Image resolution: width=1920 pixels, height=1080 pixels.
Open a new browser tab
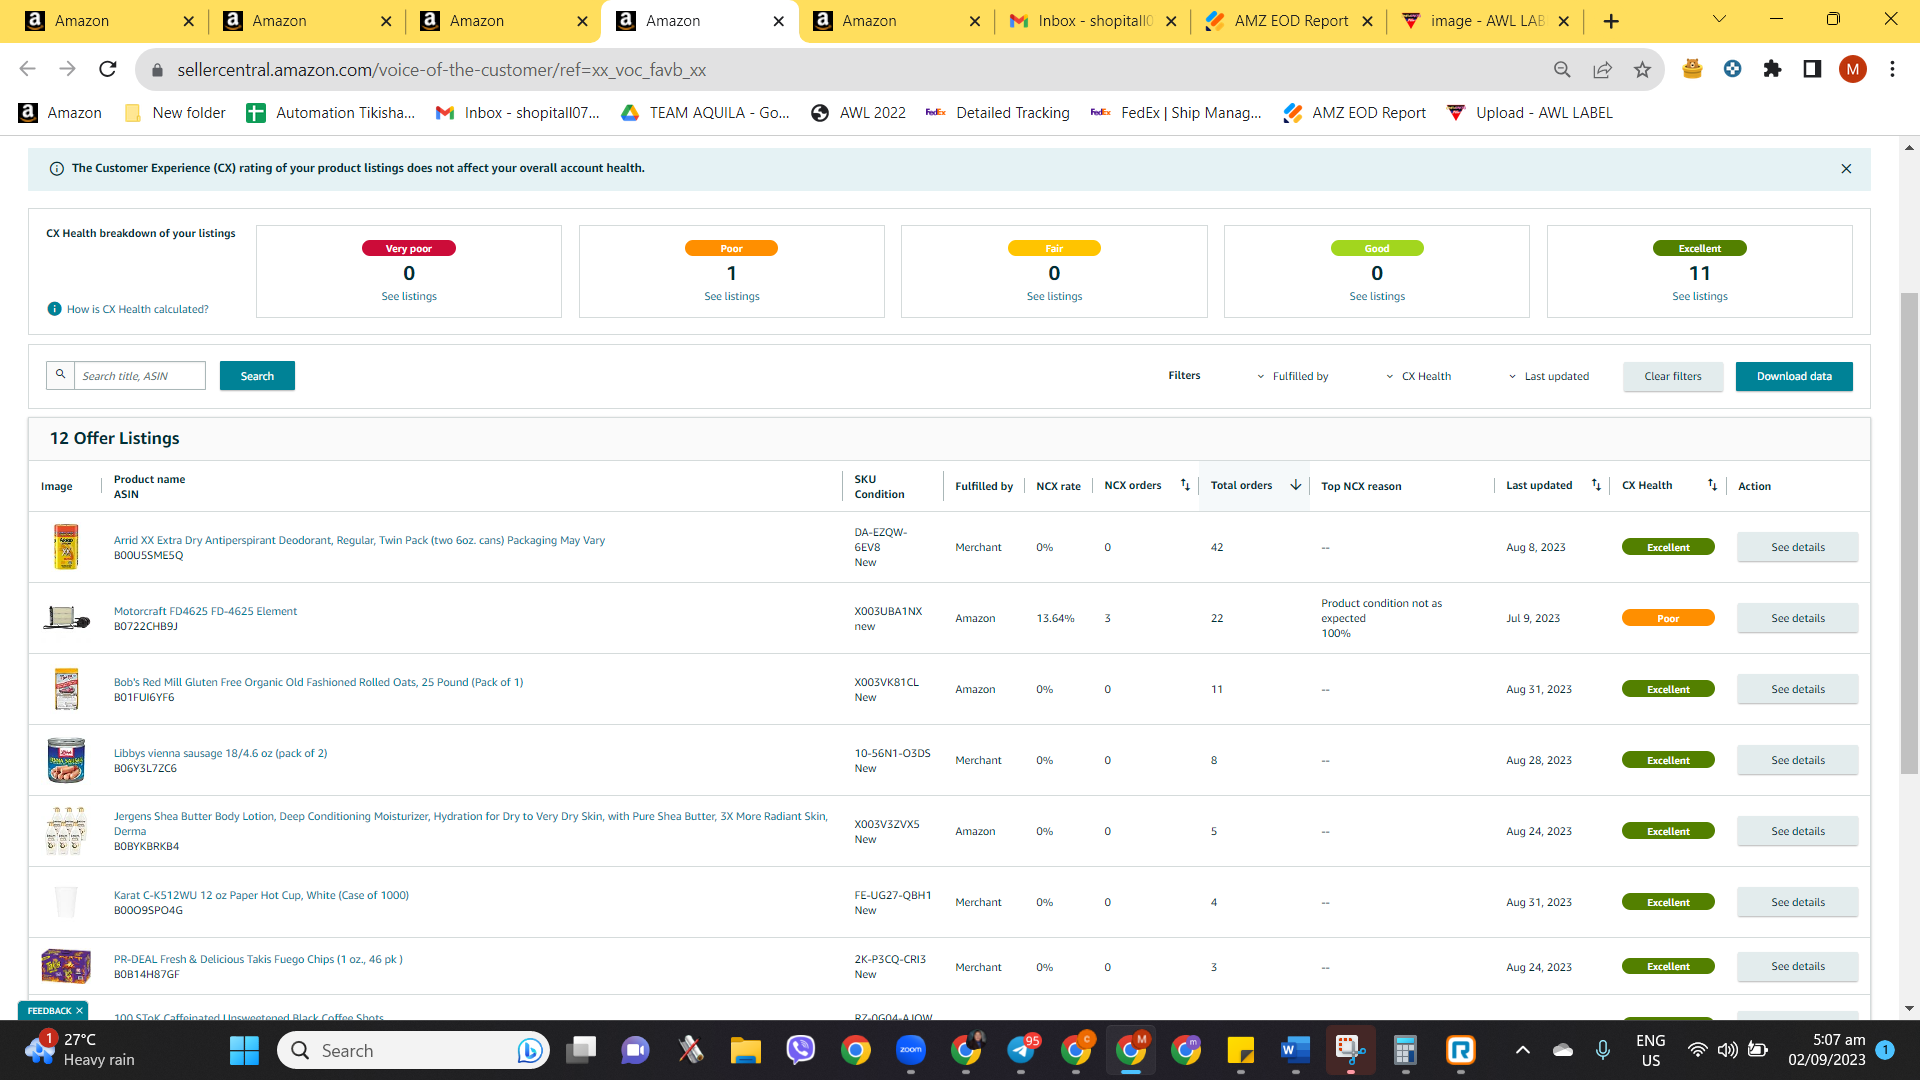[x=1611, y=21]
